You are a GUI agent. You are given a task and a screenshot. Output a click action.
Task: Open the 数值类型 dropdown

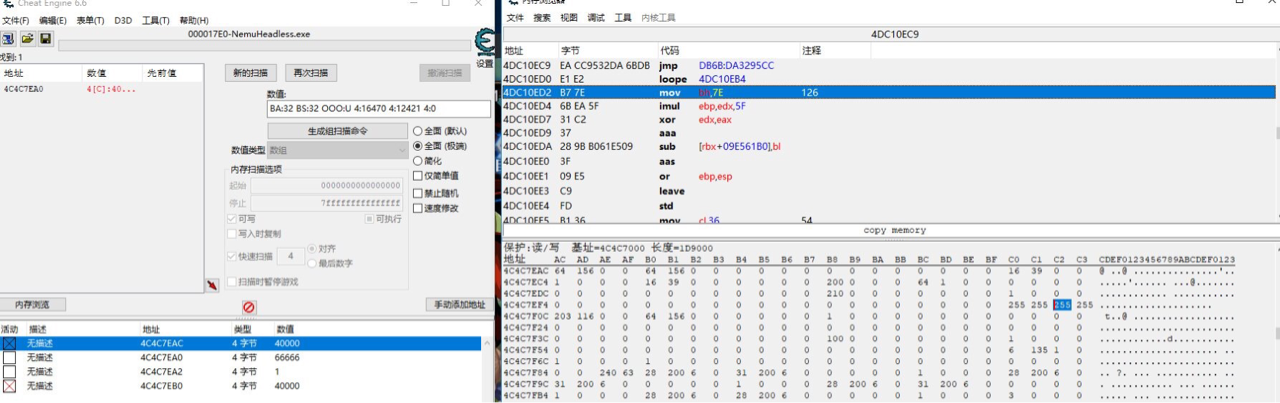coord(336,149)
